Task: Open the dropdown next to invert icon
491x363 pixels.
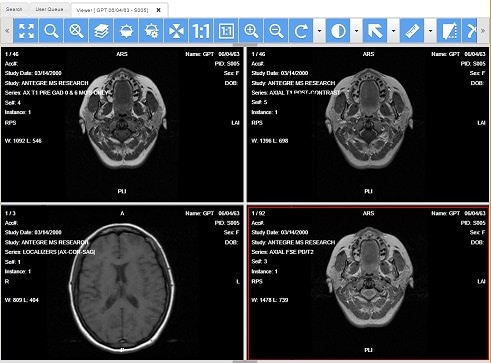Action: [x=356, y=31]
